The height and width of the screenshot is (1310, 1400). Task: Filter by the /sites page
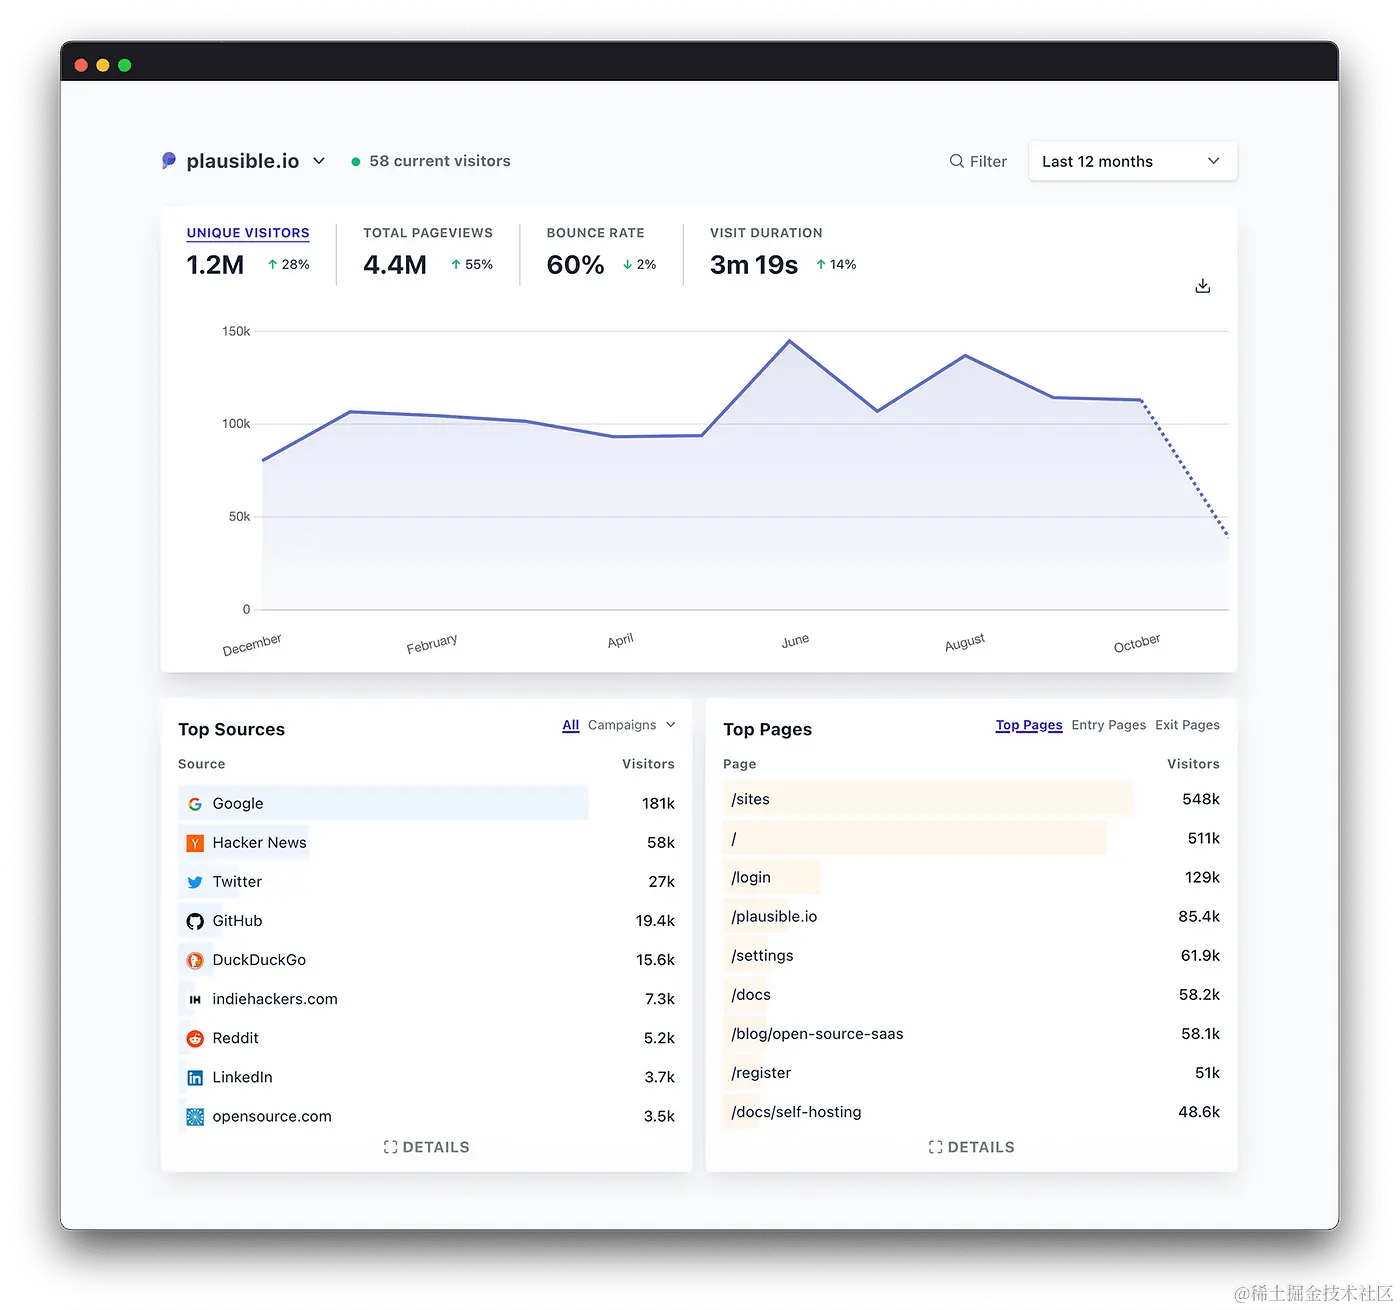click(x=750, y=799)
